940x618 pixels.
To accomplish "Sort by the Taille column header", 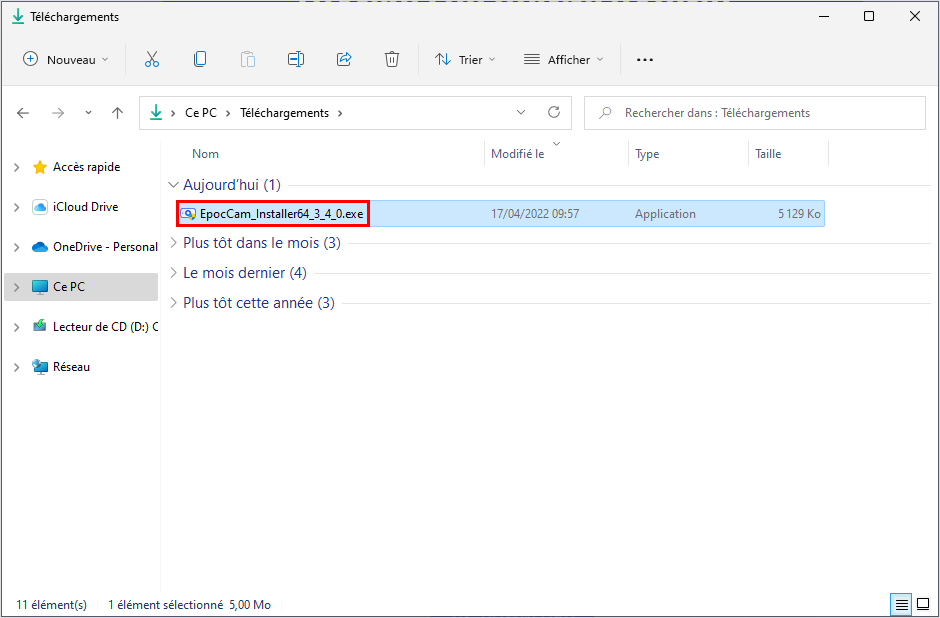I will pyautogui.click(x=768, y=153).
